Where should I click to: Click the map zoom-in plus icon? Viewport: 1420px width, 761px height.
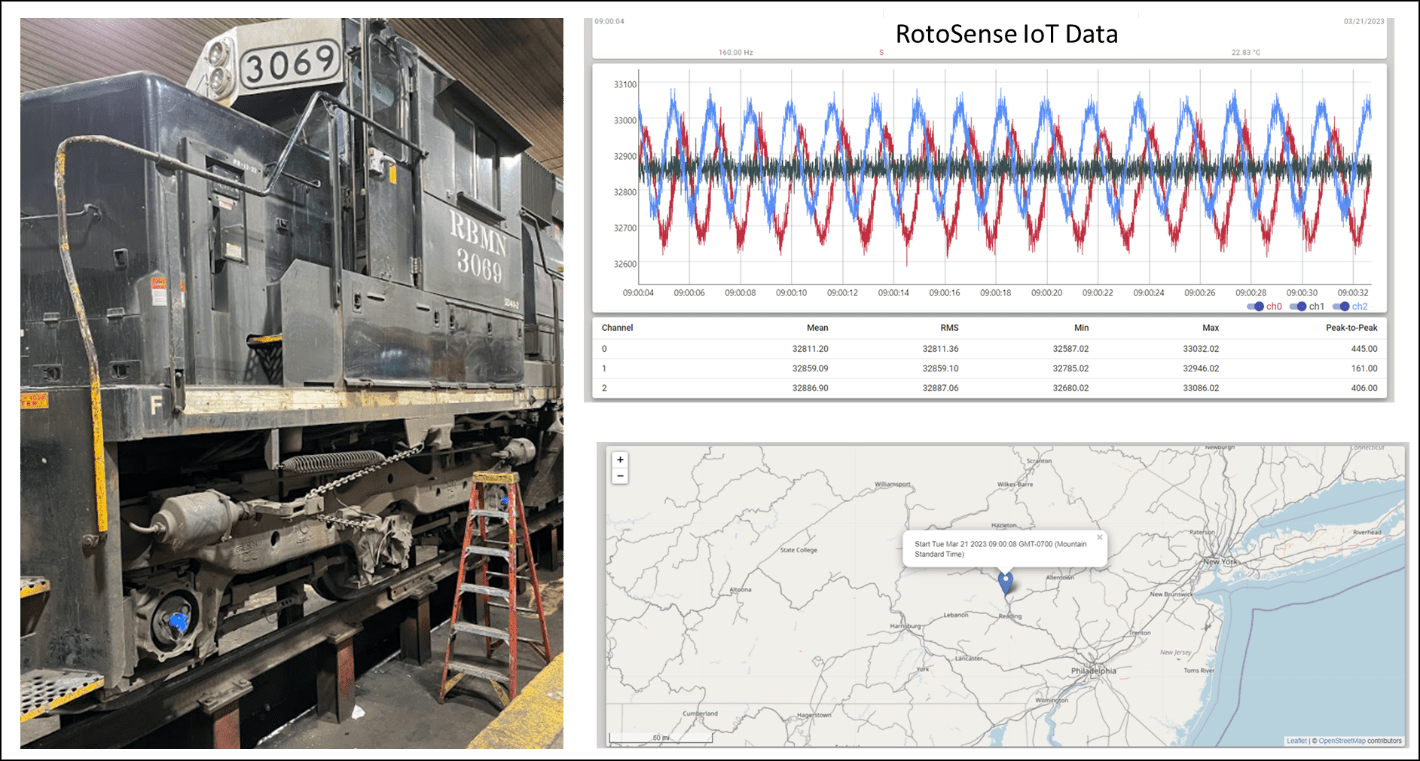(x=620, y=460)
